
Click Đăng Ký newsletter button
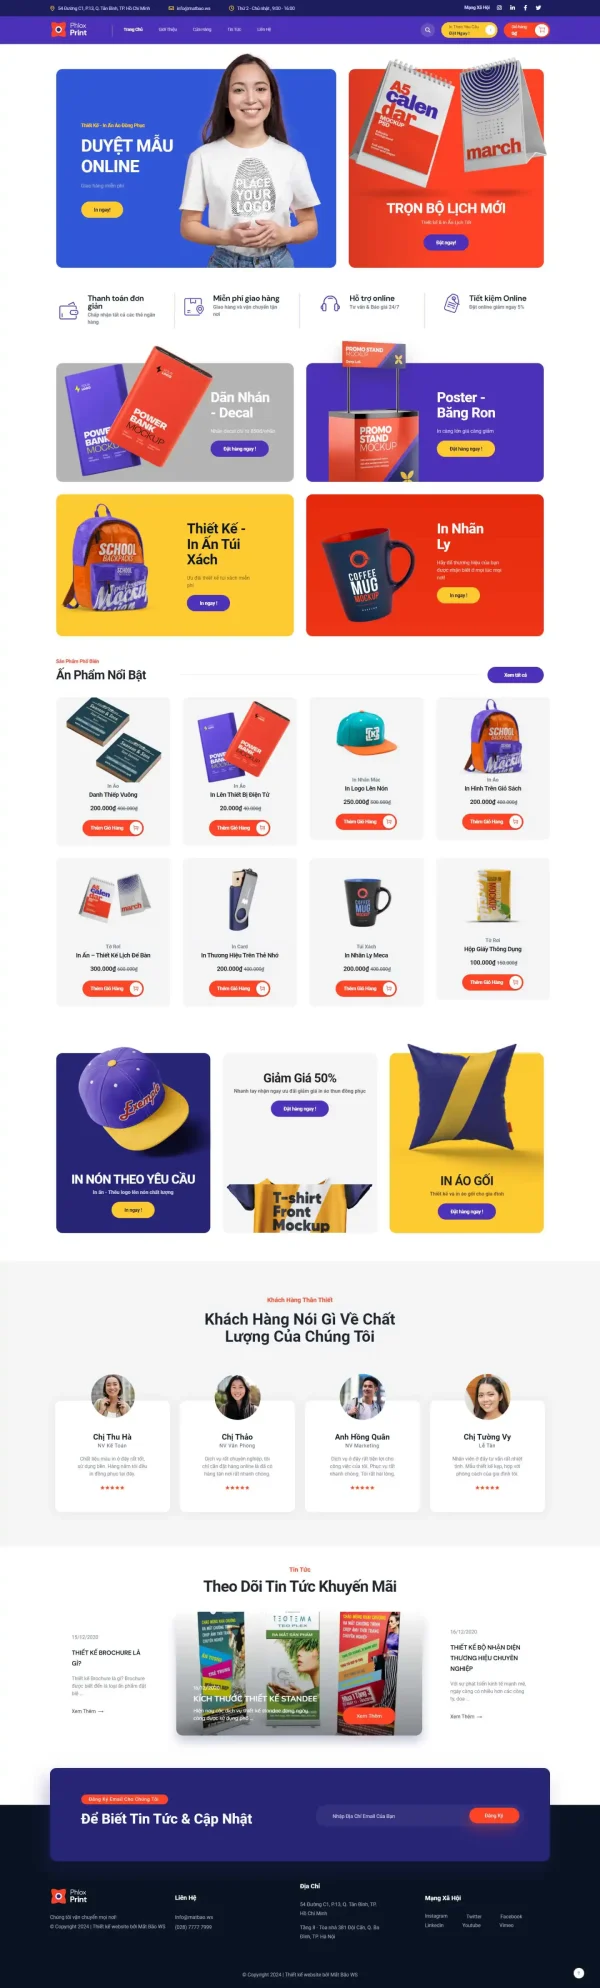coord(494,1815)
